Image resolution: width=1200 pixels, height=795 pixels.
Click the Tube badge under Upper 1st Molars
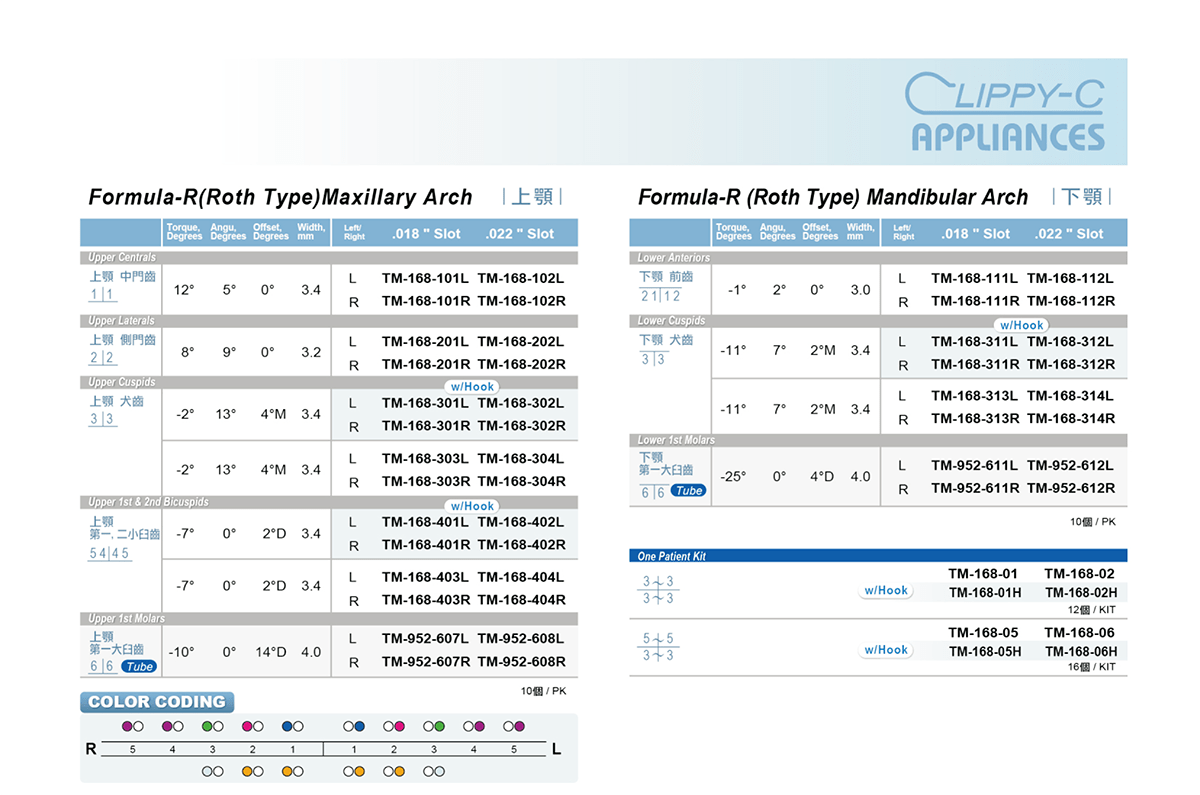[x=139, y=667]
